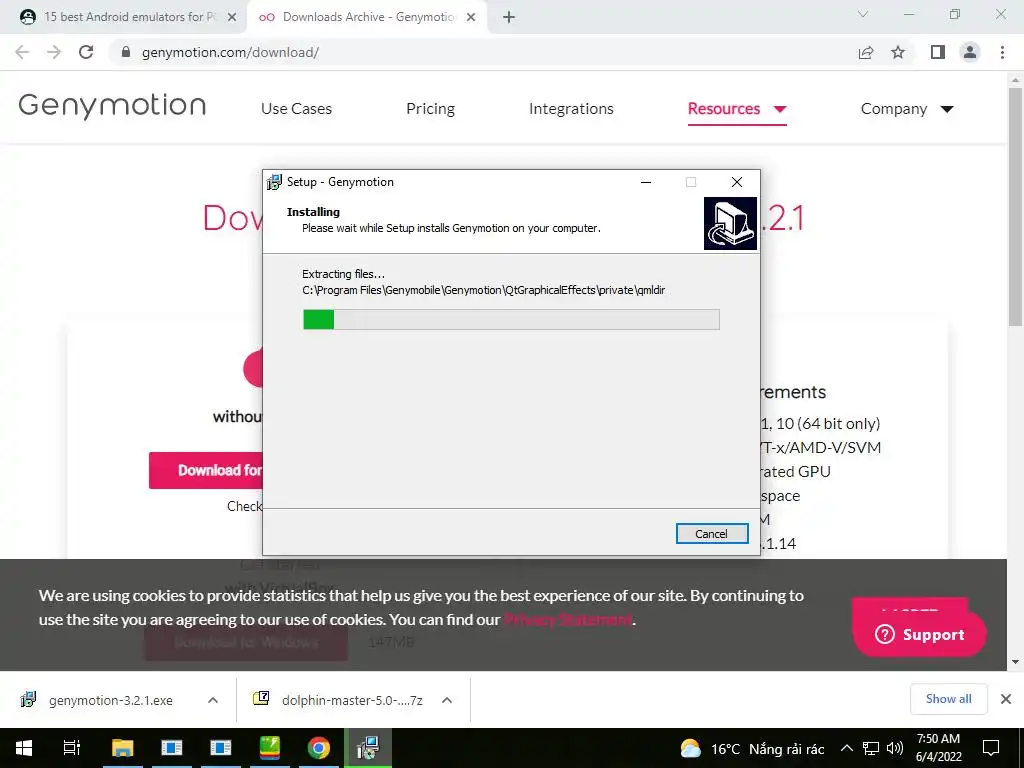Open a new browser tab
Viewport: 1024px width, 768px height.
tap(509, 18)
